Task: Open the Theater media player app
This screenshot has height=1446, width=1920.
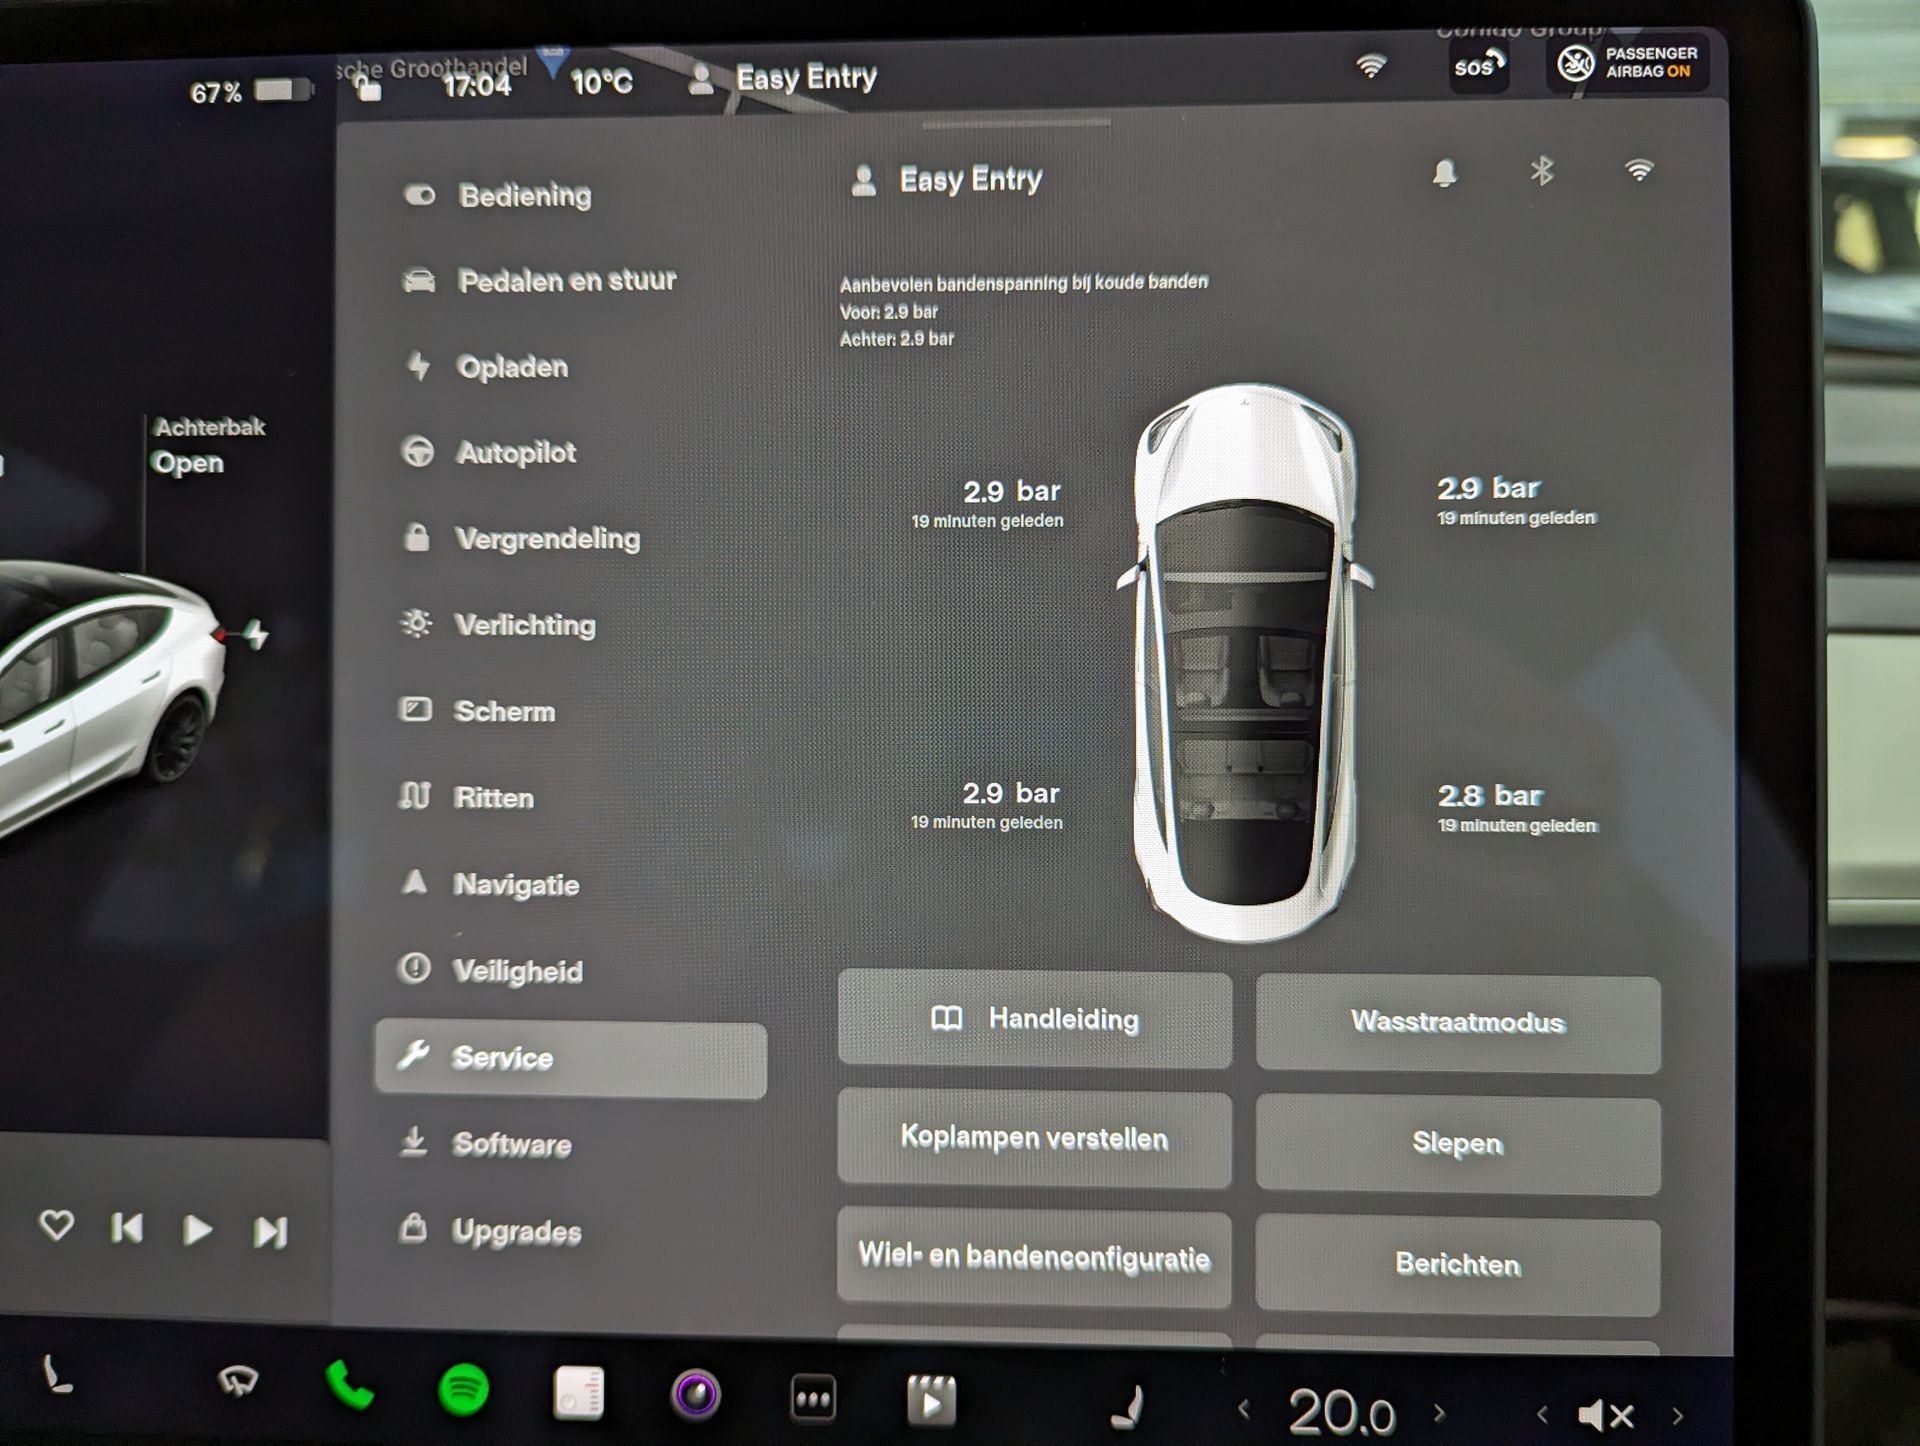Action: coord(930,1400)
